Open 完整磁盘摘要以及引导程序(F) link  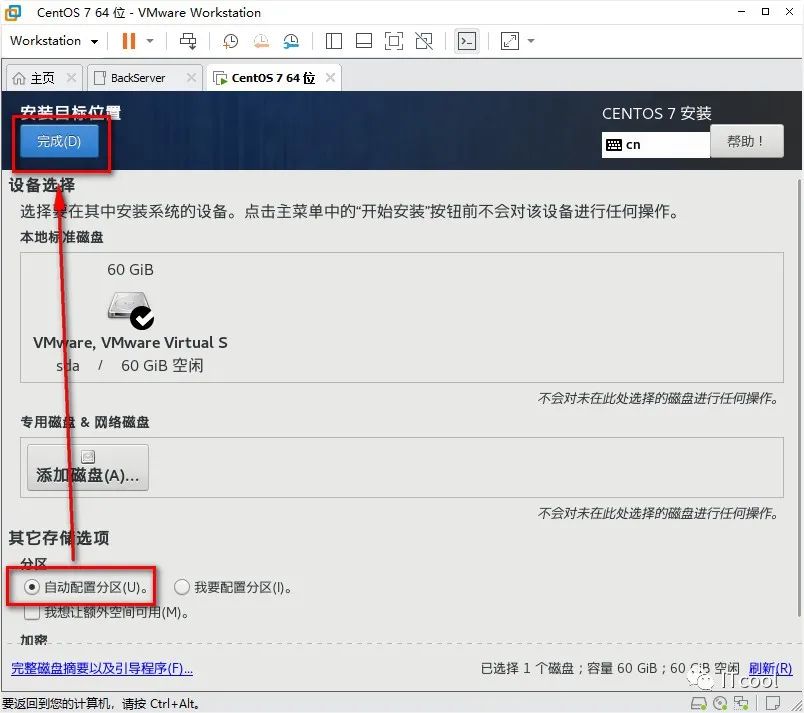pyautogui.click(x=102, y=668)
